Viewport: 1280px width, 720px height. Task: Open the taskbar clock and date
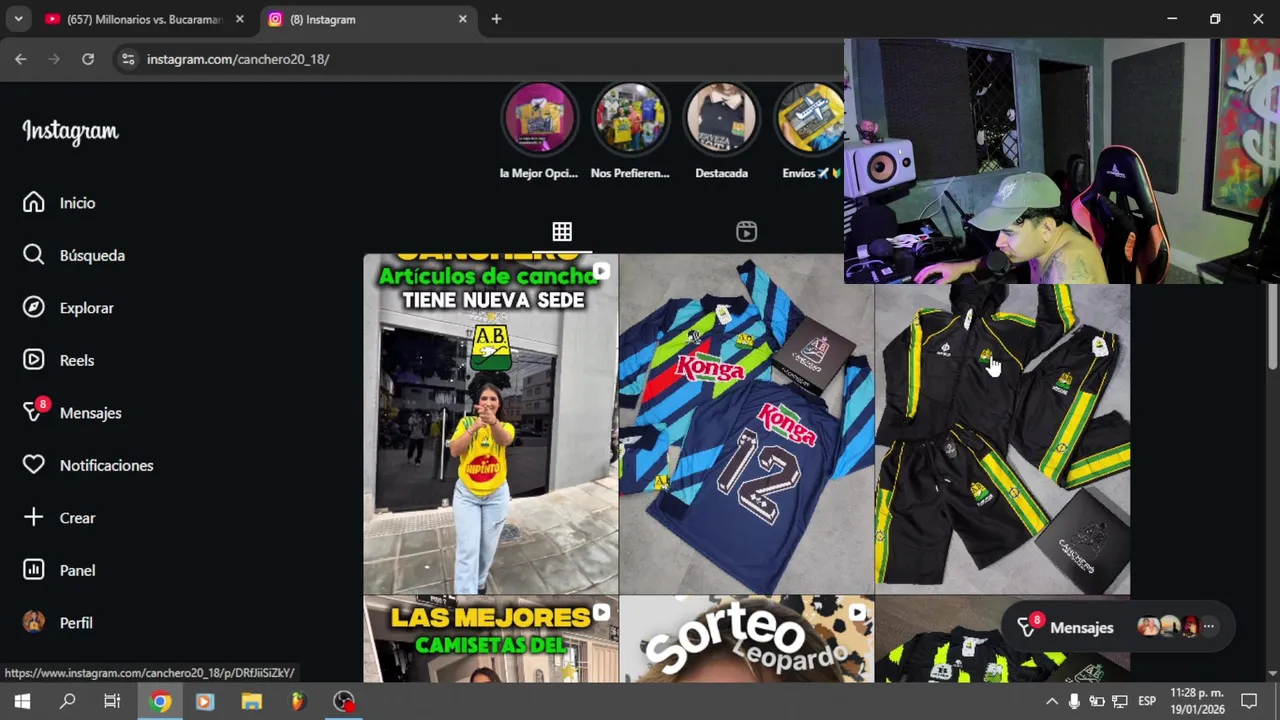pos(1197,701)
